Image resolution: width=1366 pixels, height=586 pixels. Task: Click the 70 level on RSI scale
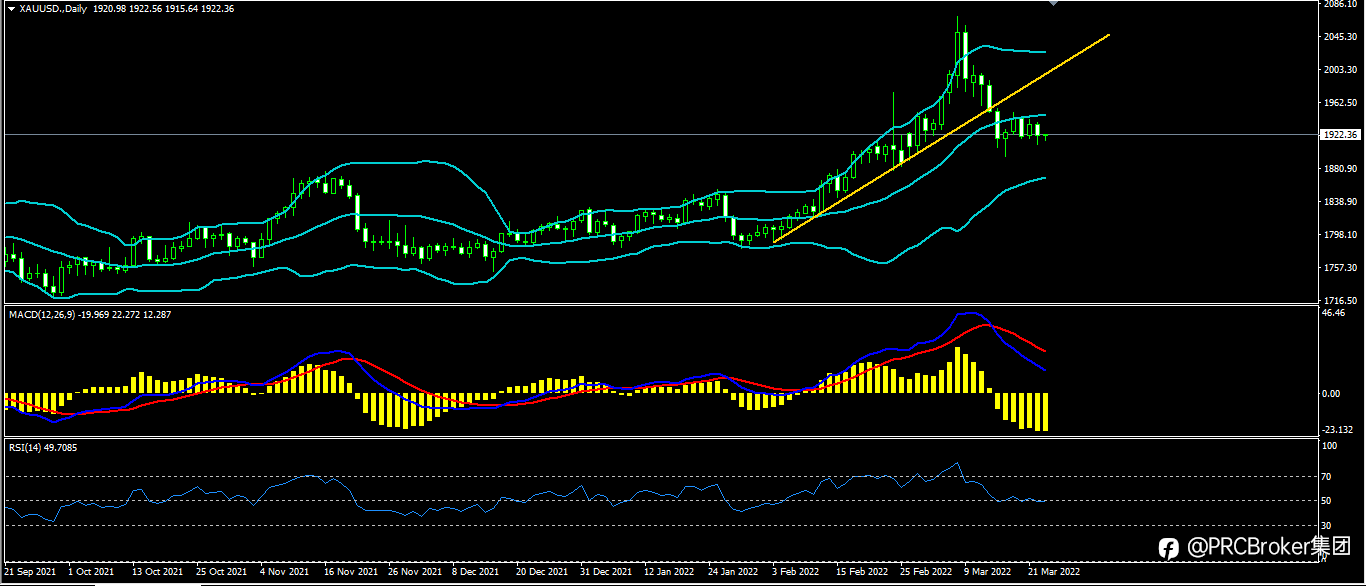(x=1327, y=477)
